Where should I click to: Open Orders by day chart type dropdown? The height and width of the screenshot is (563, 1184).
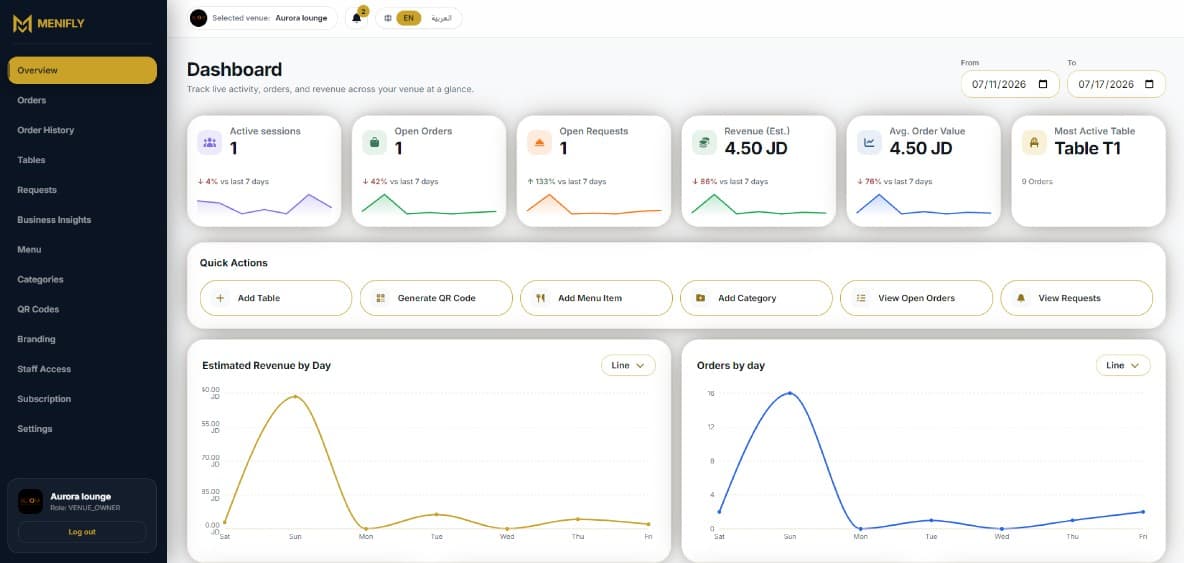point(1123,365)
